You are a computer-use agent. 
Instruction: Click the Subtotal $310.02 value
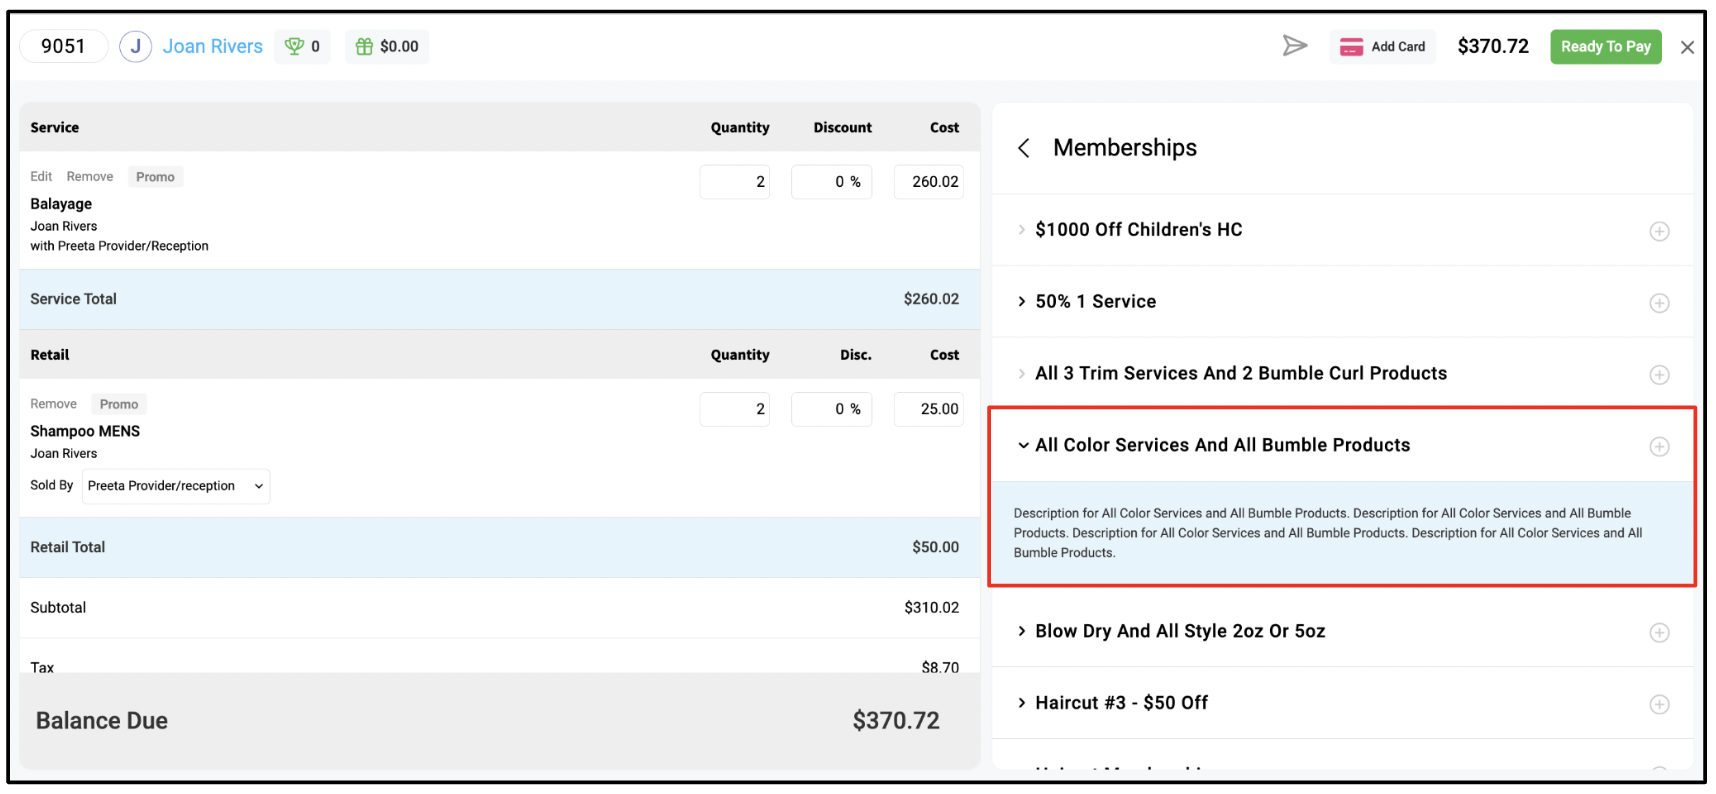[x=931, y=608]
